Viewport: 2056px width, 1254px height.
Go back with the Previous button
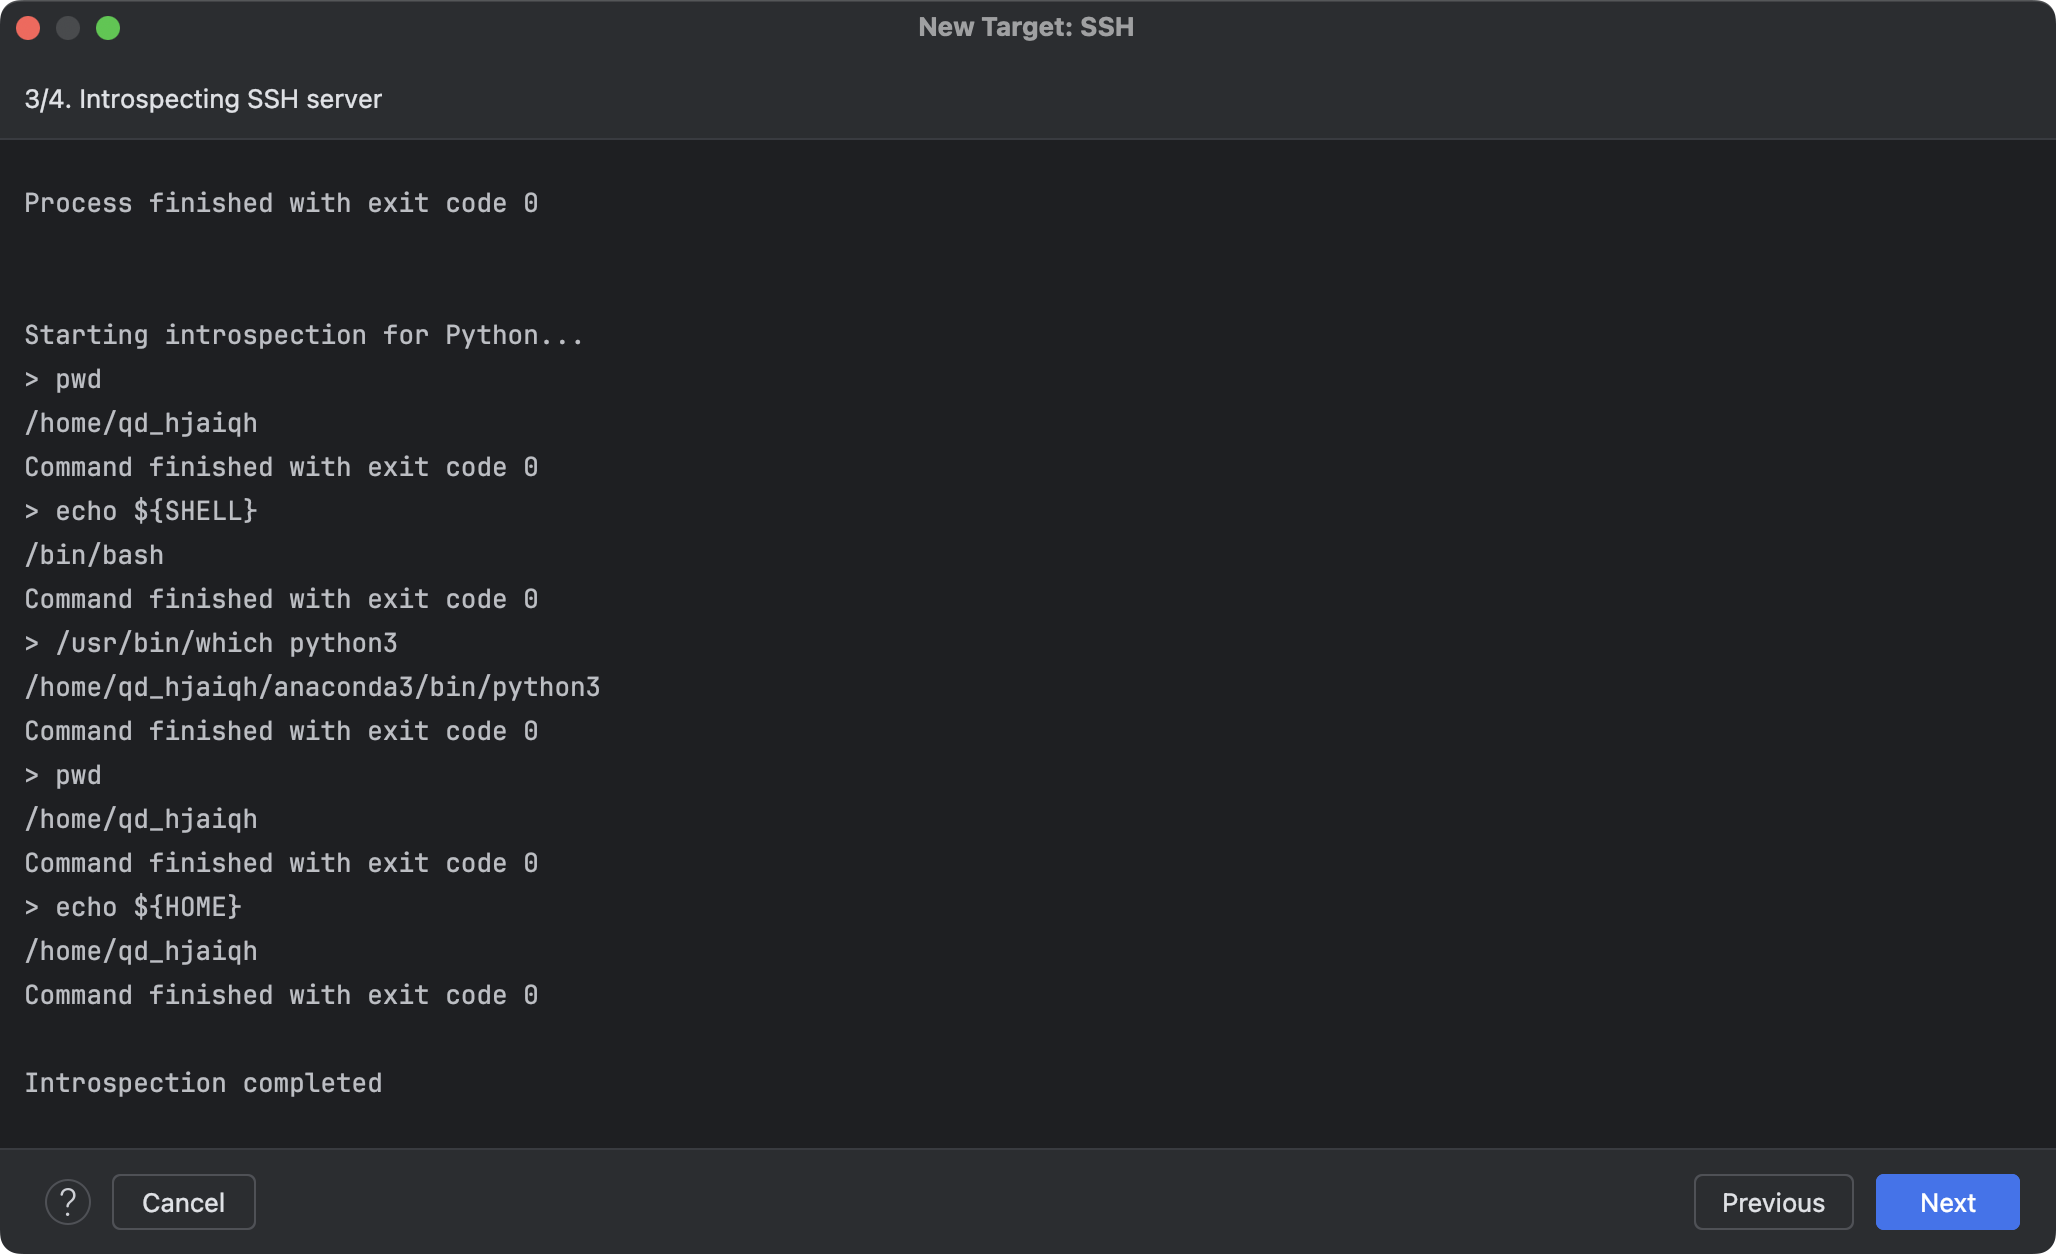click(x=1772, y=1202)
